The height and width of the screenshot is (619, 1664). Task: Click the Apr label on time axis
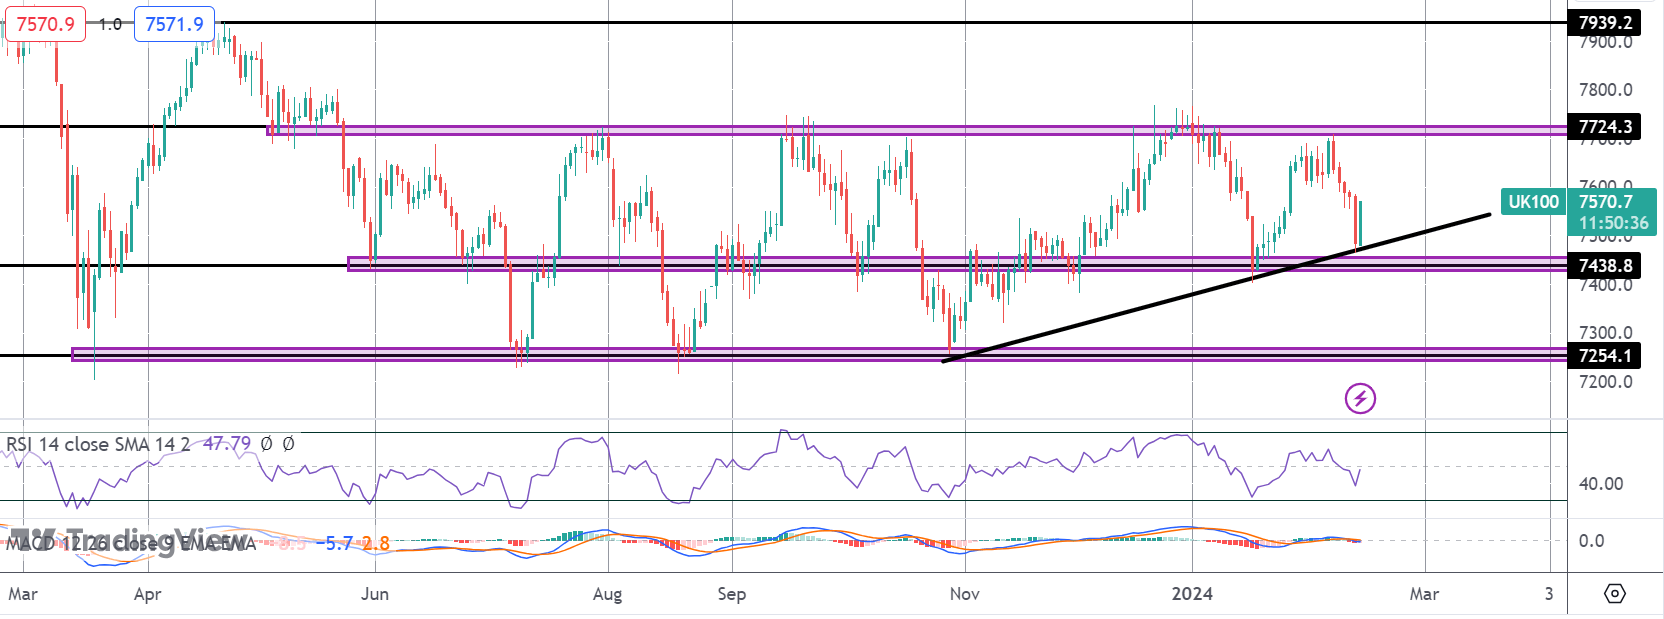(147, 594)
